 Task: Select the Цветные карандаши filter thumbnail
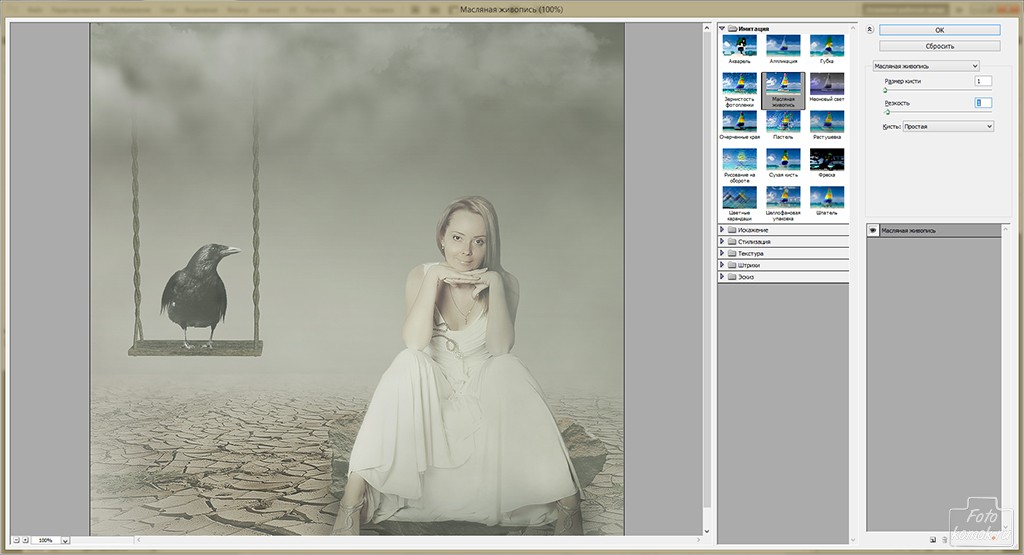739,198
